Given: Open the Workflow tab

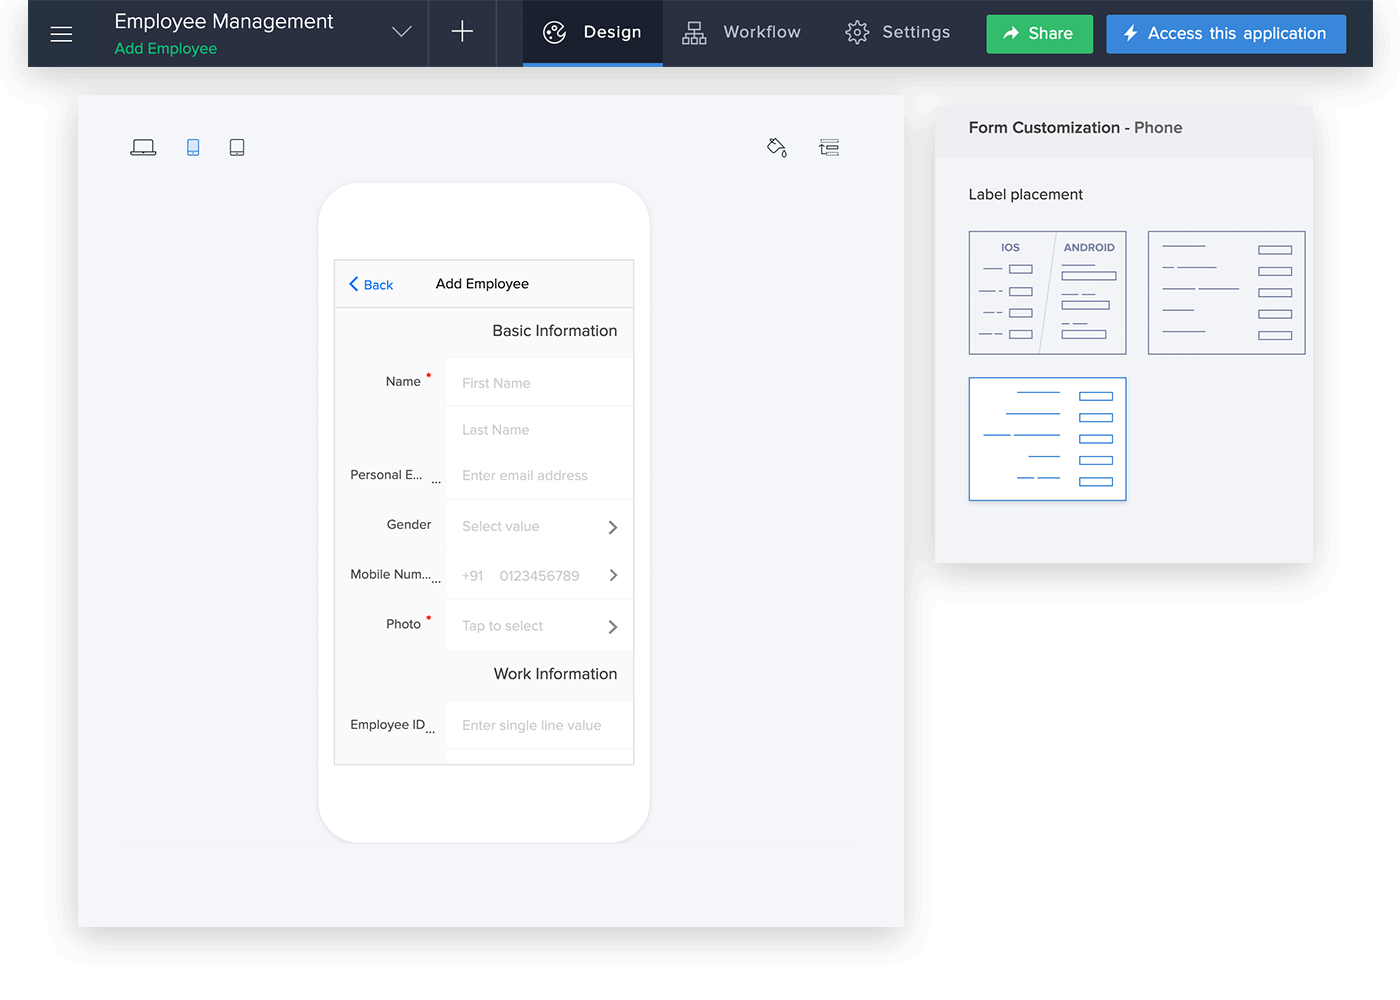Looking at the screenshot, I should 741,33.
